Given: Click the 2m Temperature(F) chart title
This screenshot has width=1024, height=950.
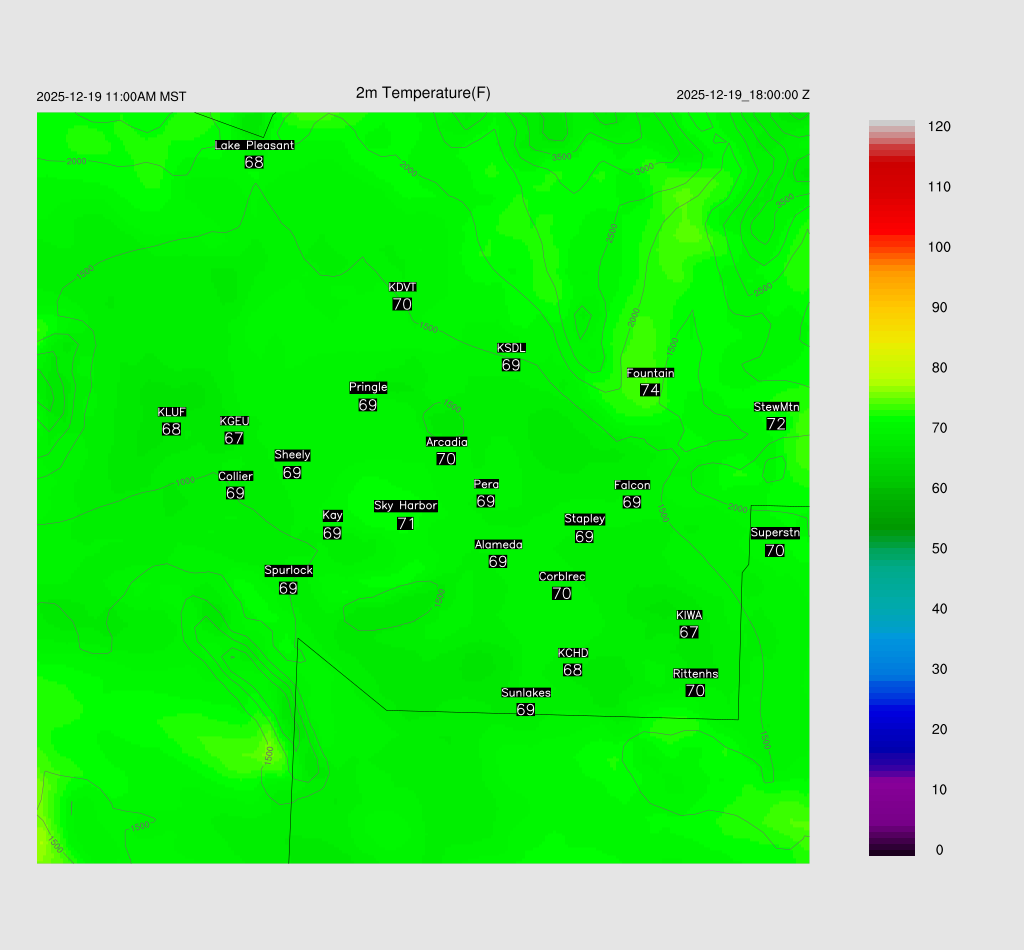Looking at the screenshot, I should tap(423, 94).
